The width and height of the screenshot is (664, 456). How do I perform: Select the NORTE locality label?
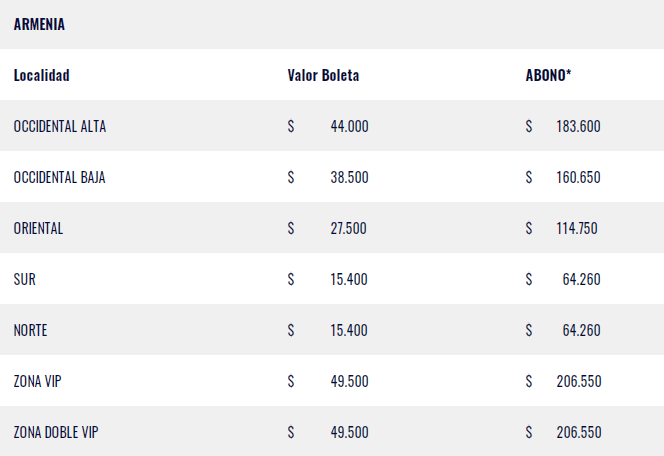pyautogui.click(x=31, y=331)
